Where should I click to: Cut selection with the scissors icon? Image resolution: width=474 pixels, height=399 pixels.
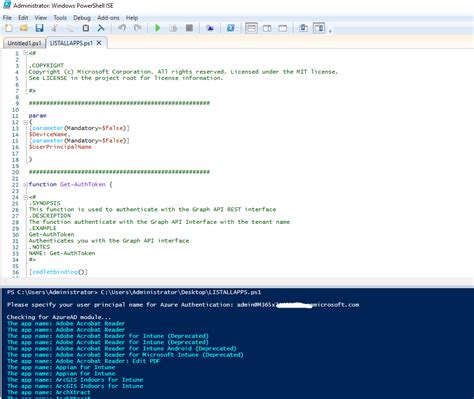[54, 28]
